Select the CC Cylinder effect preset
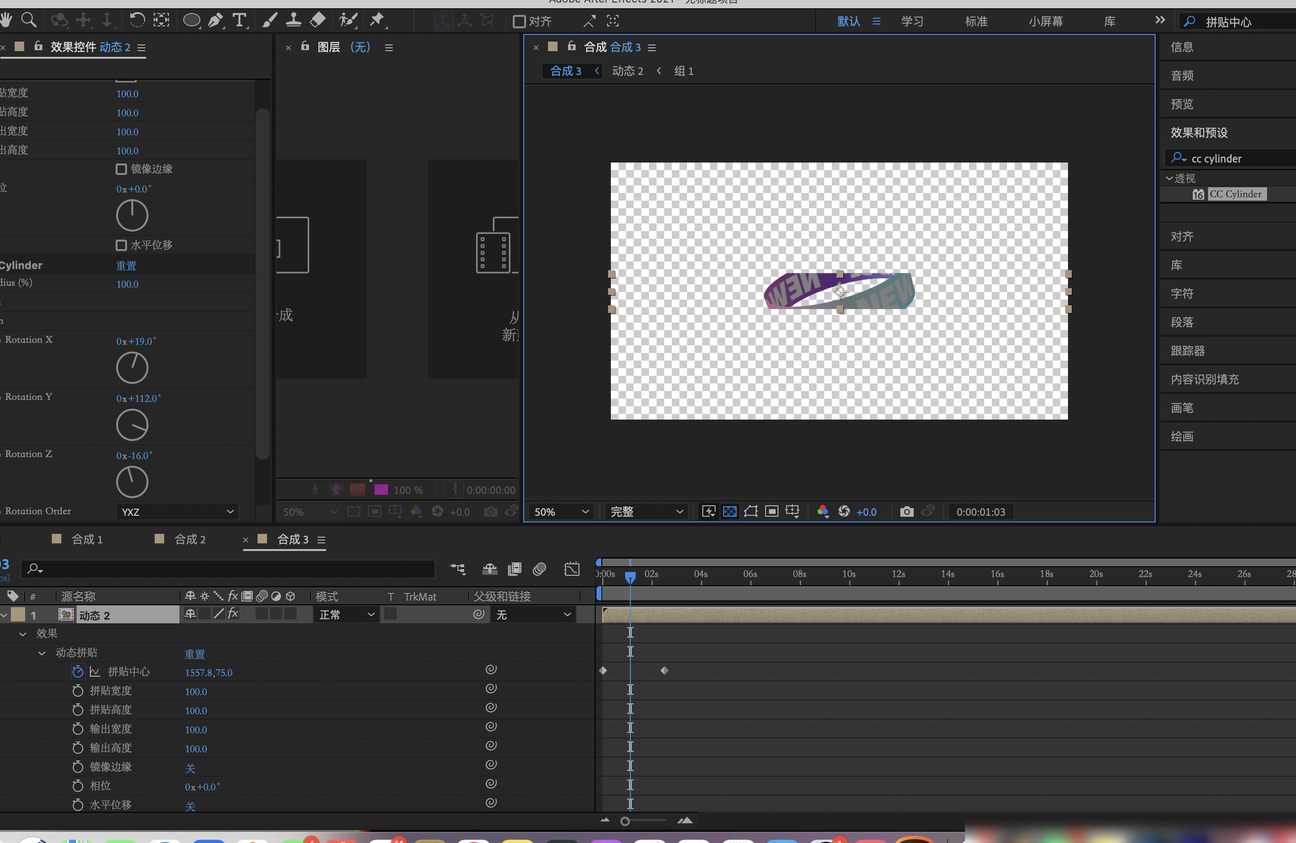 coord(1236,194)
